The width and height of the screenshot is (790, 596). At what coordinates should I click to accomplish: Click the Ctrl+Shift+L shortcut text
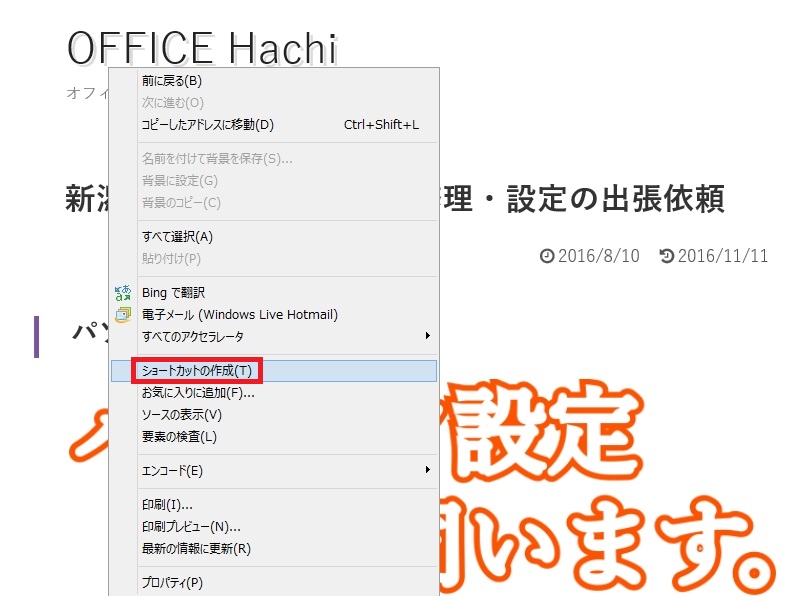click(x=381, y=124)
